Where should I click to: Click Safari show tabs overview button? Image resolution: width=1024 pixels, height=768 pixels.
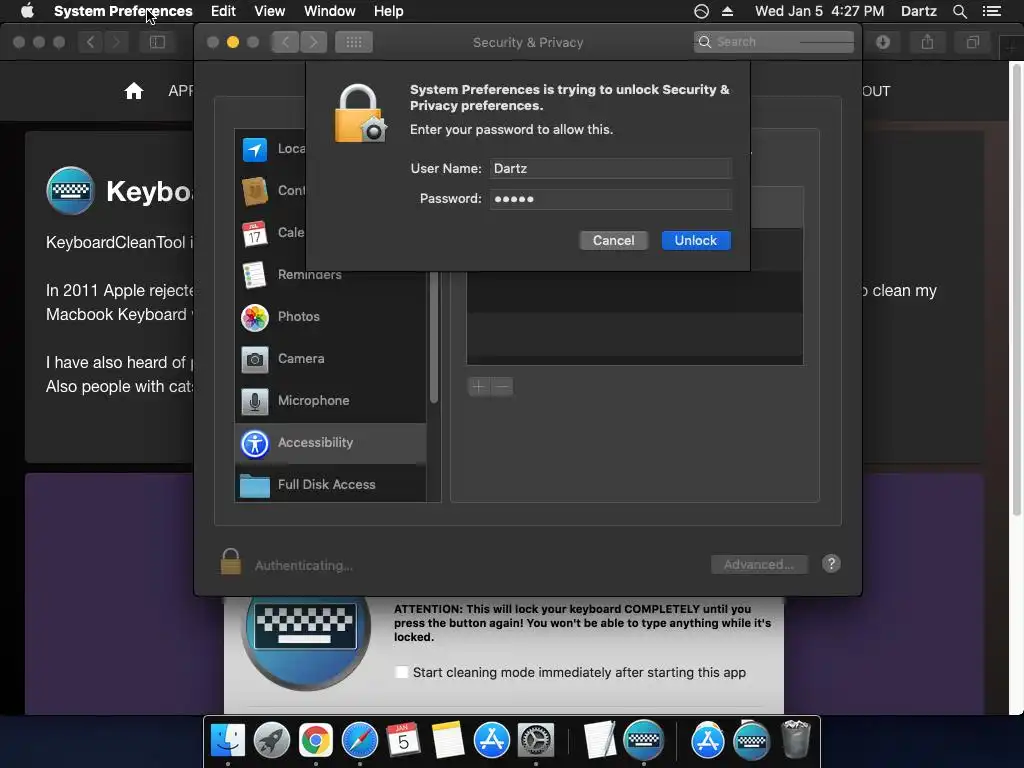tap(972, 42)
